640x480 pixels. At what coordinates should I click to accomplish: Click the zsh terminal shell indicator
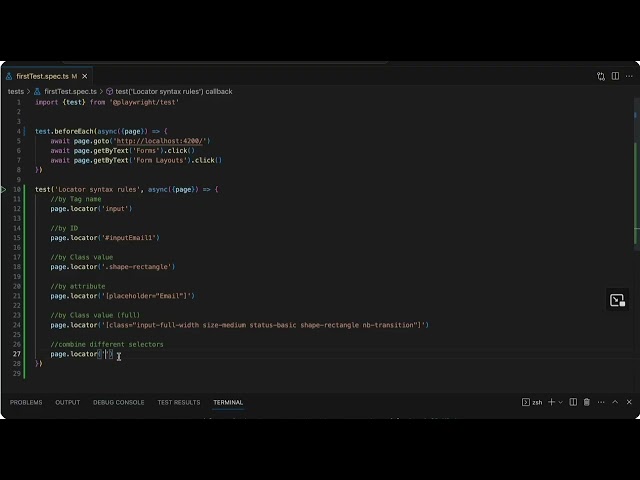(x=532, y=402)
